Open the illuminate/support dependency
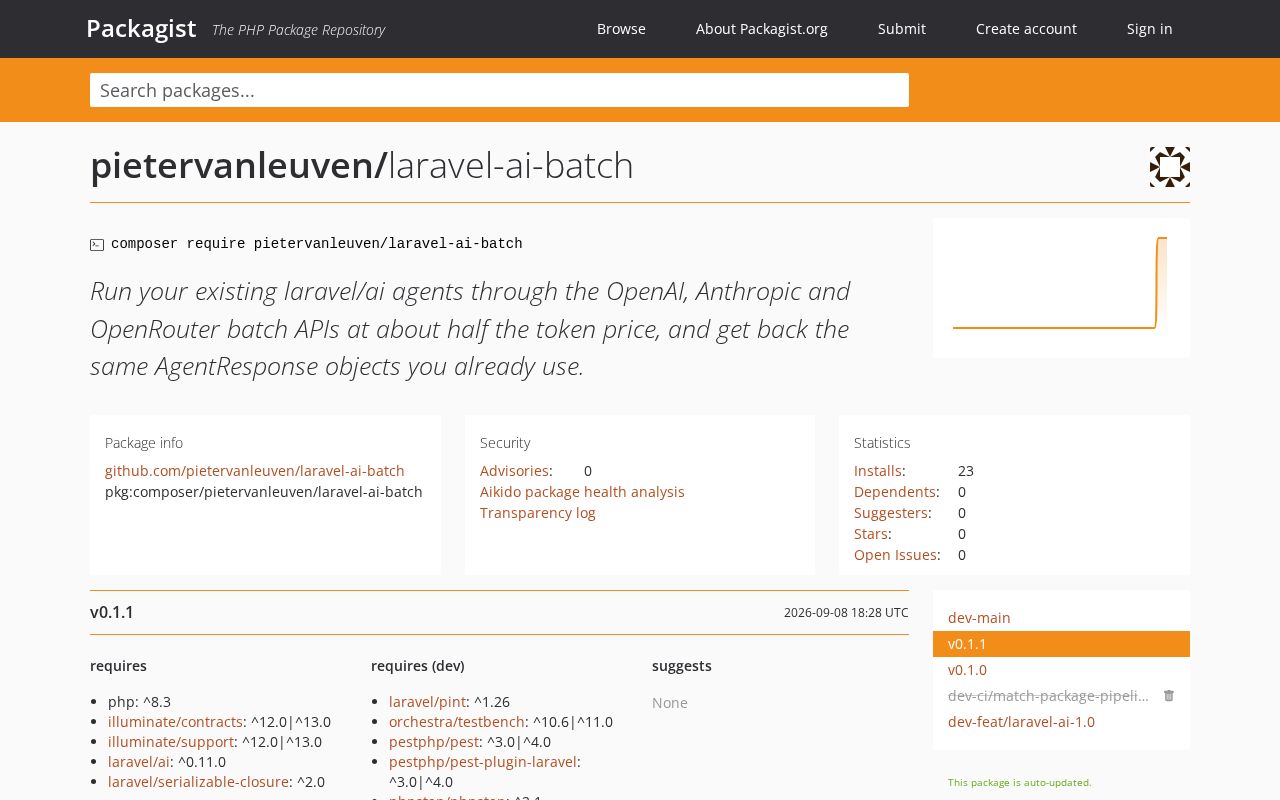 pyautogui.click(x=171, y=742)
